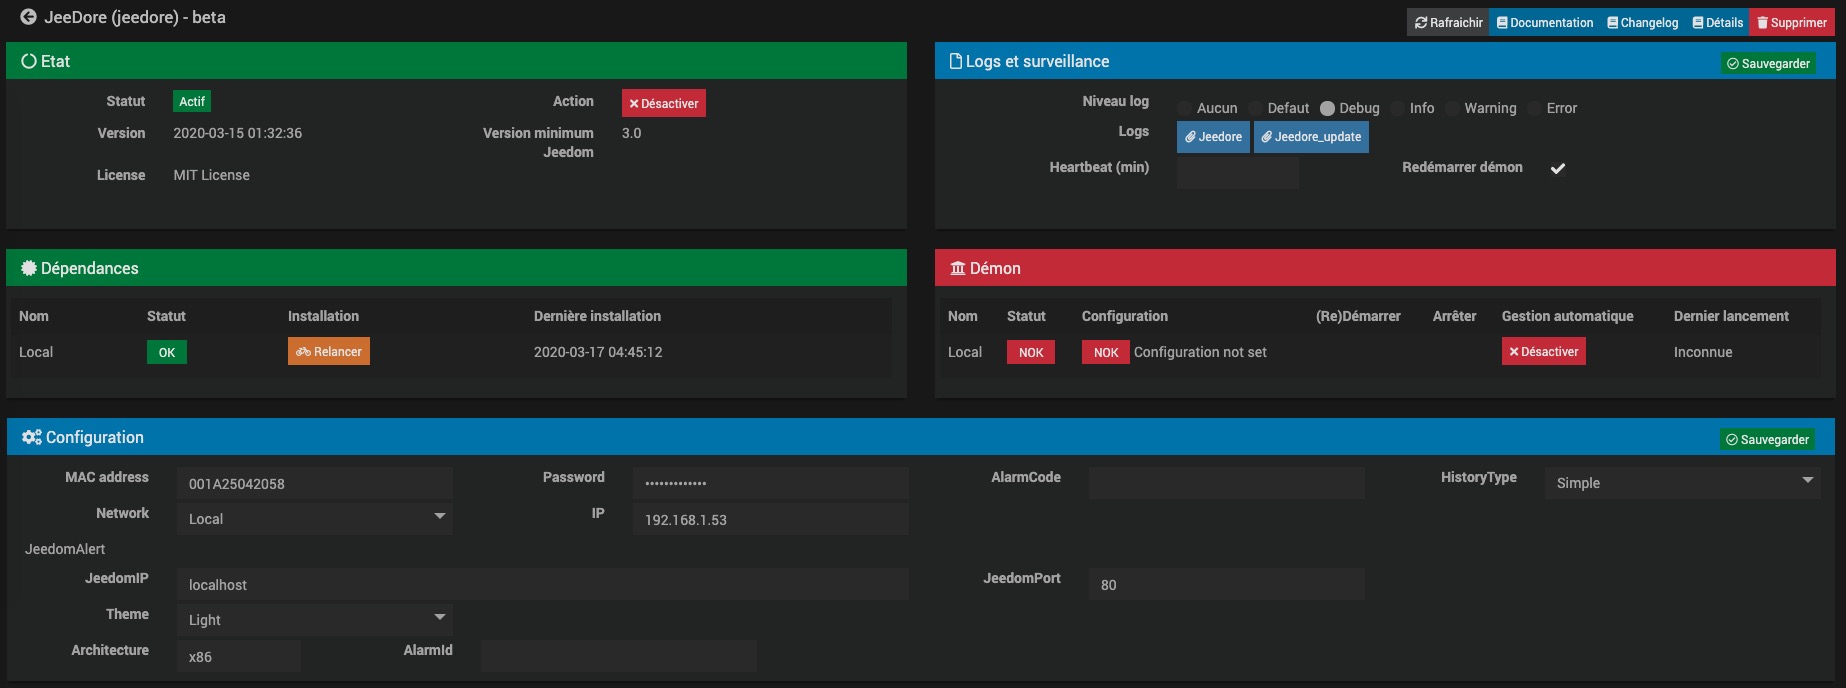Select the Warning log level

[x=1453, y=108]
